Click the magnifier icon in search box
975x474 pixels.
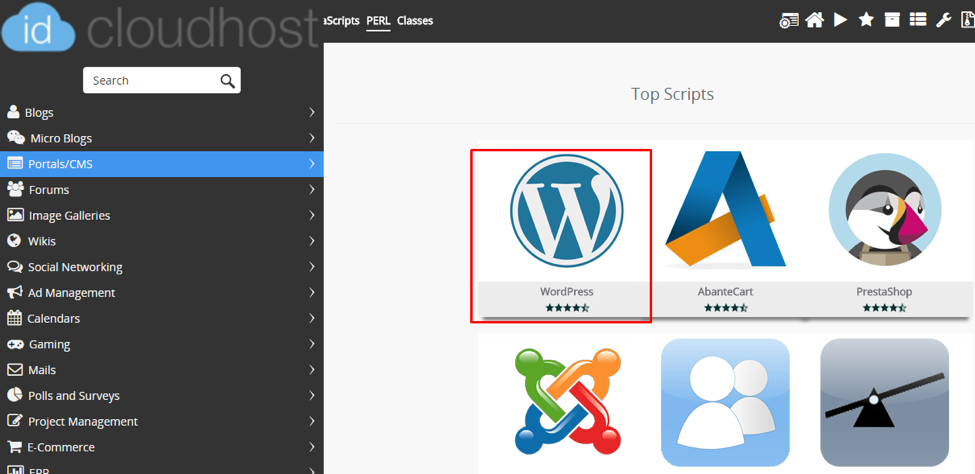point(228,81)
